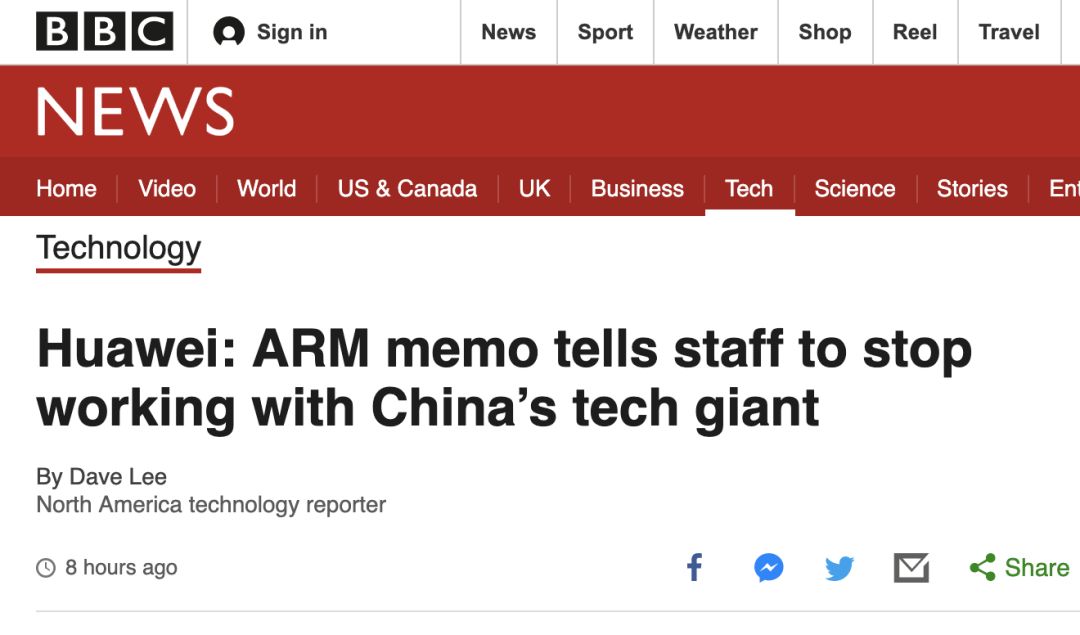Click the Sign in account avatar icon
The image size is (1080, 635).
pyautogui.click(x=229, y=32)
